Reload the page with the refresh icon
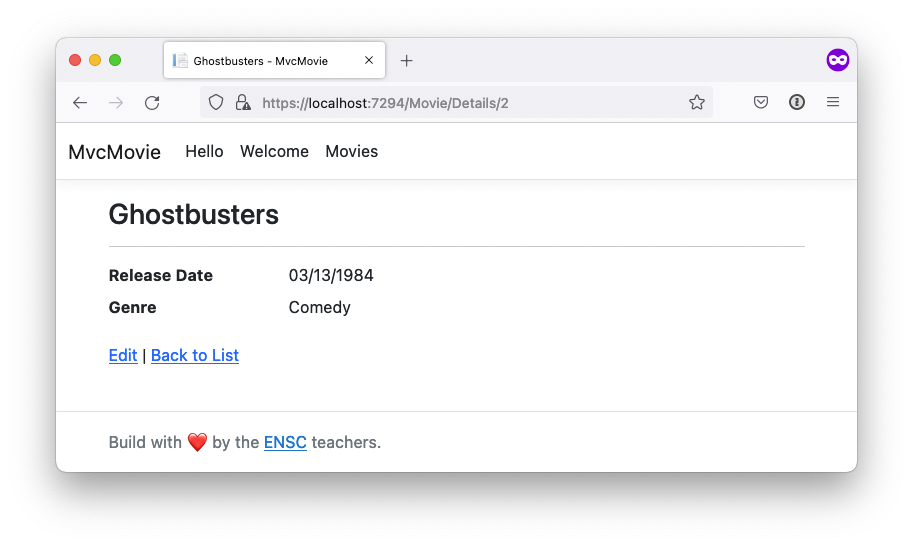The width and height of the screenshot is (913, 546). coord(152,103)
